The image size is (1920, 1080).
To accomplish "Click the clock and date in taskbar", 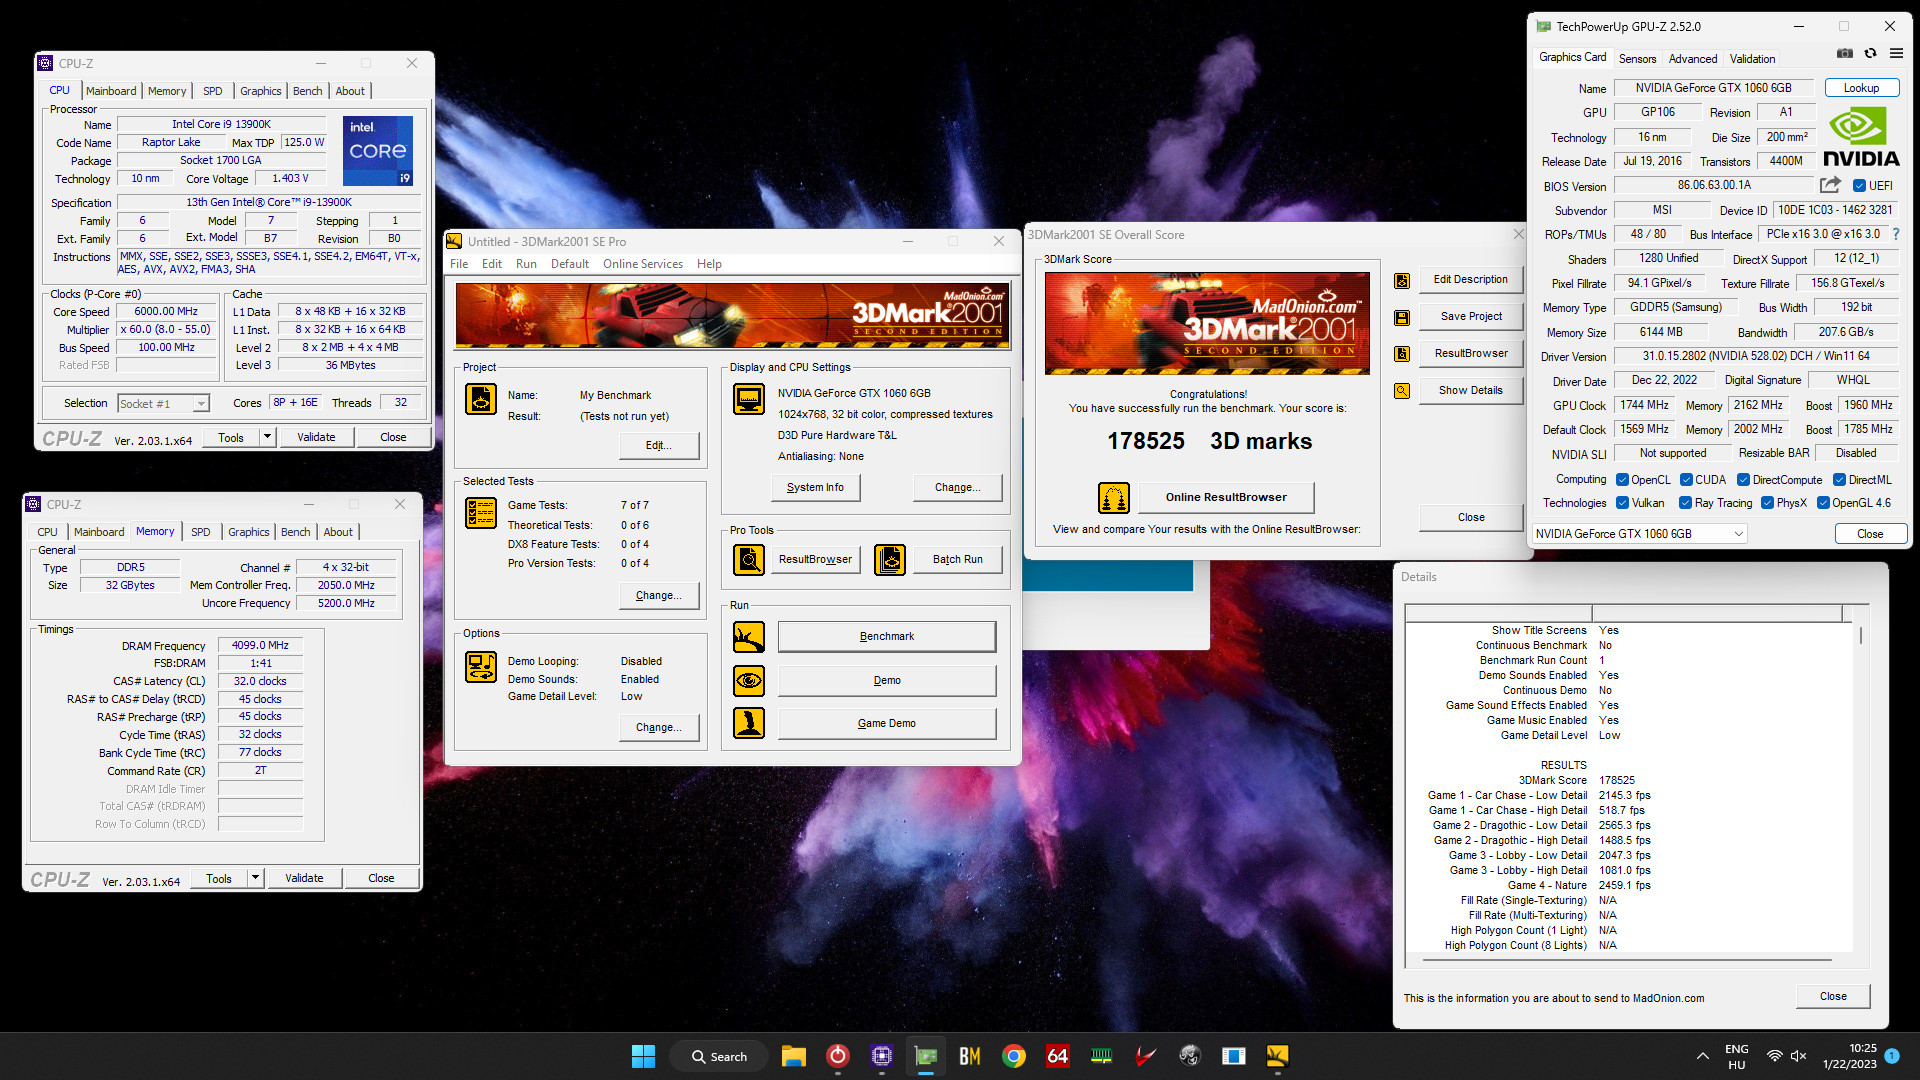I will (1850, 1056).
